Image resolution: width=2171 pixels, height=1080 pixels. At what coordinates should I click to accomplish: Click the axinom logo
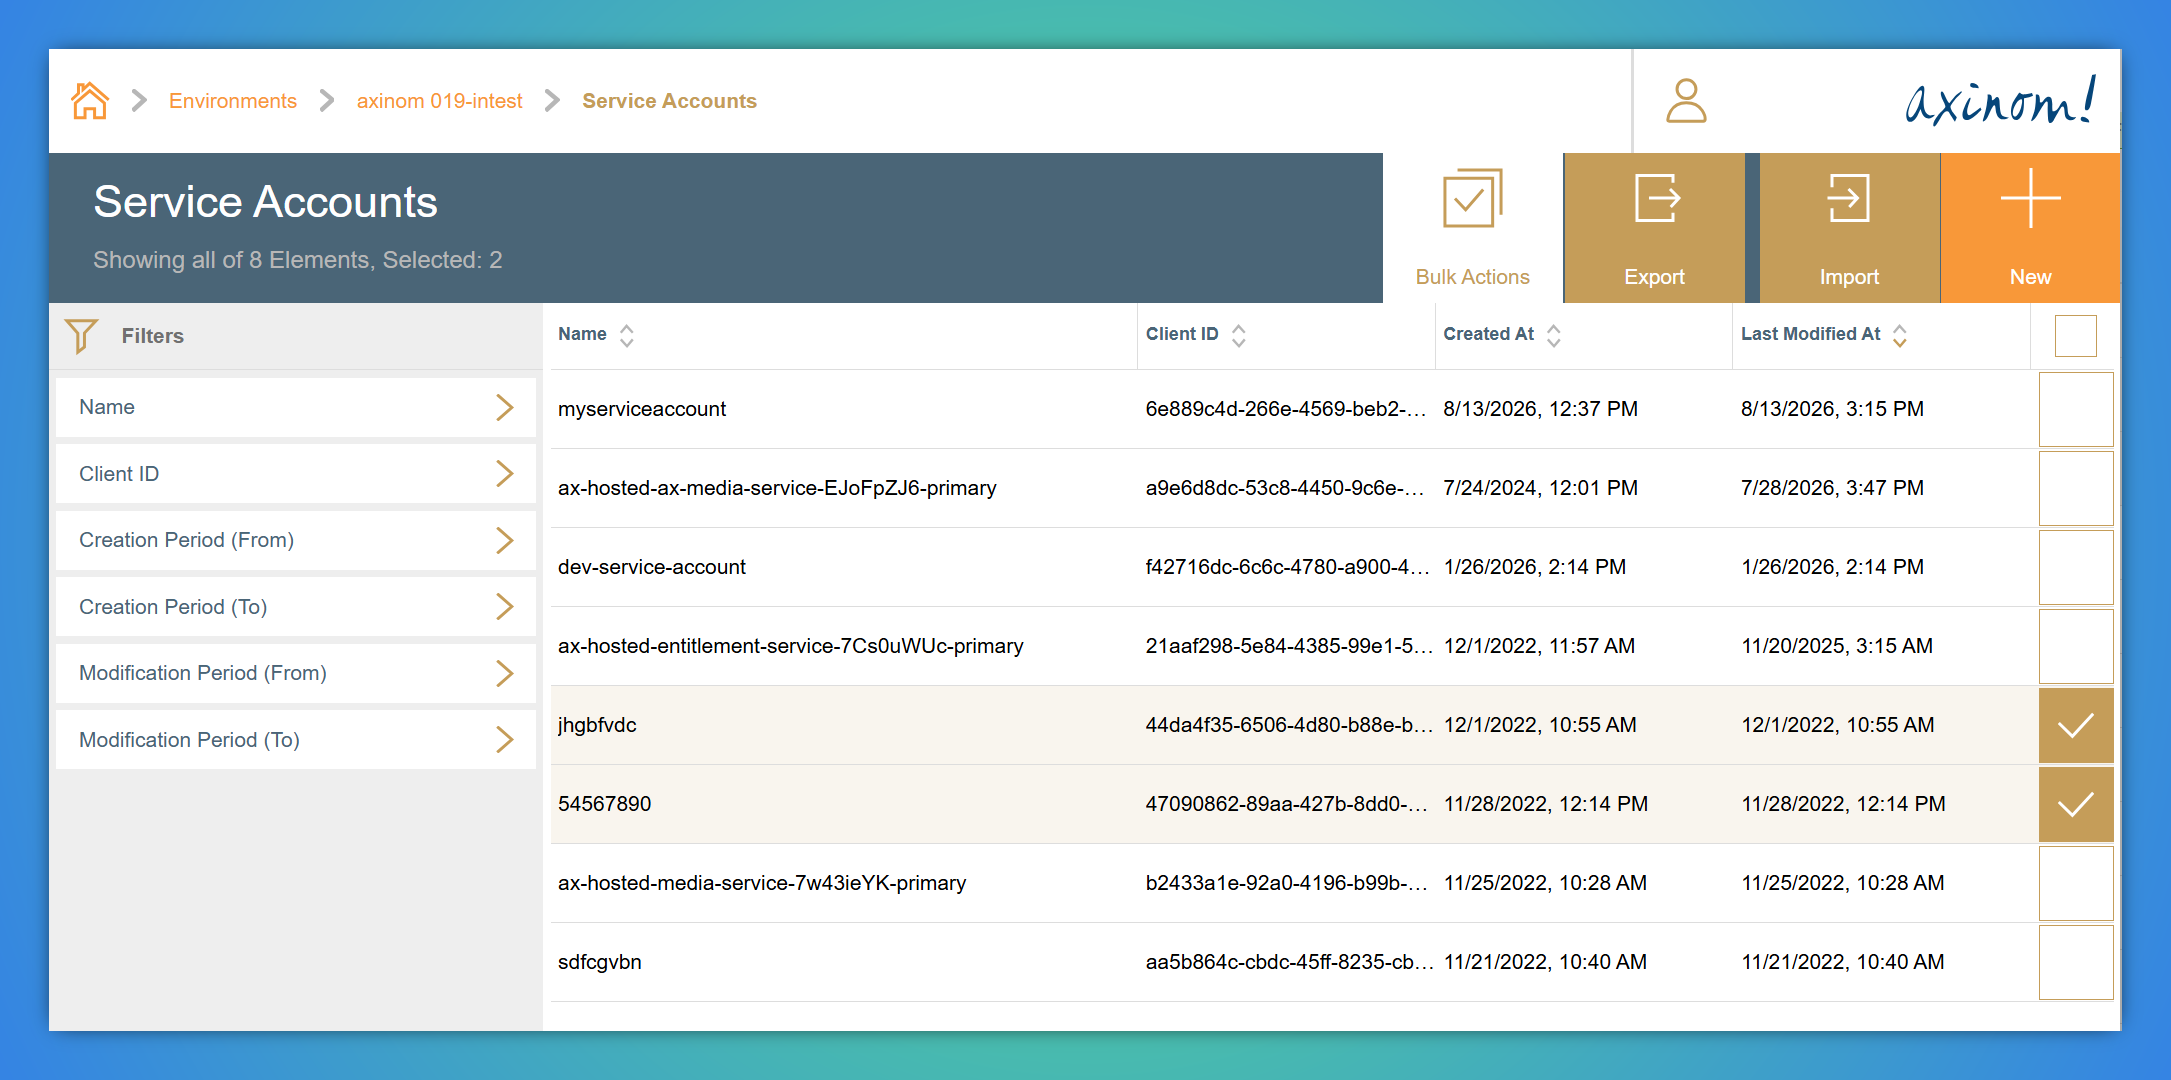(2000, 101)
